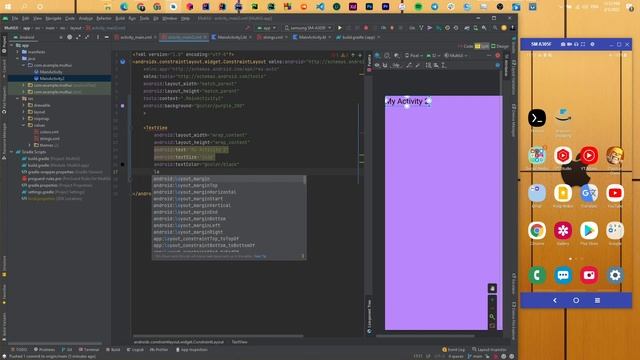
Task: Select colors.xml in the values folder
Action: pyautogui.click(x=49, y=132)
